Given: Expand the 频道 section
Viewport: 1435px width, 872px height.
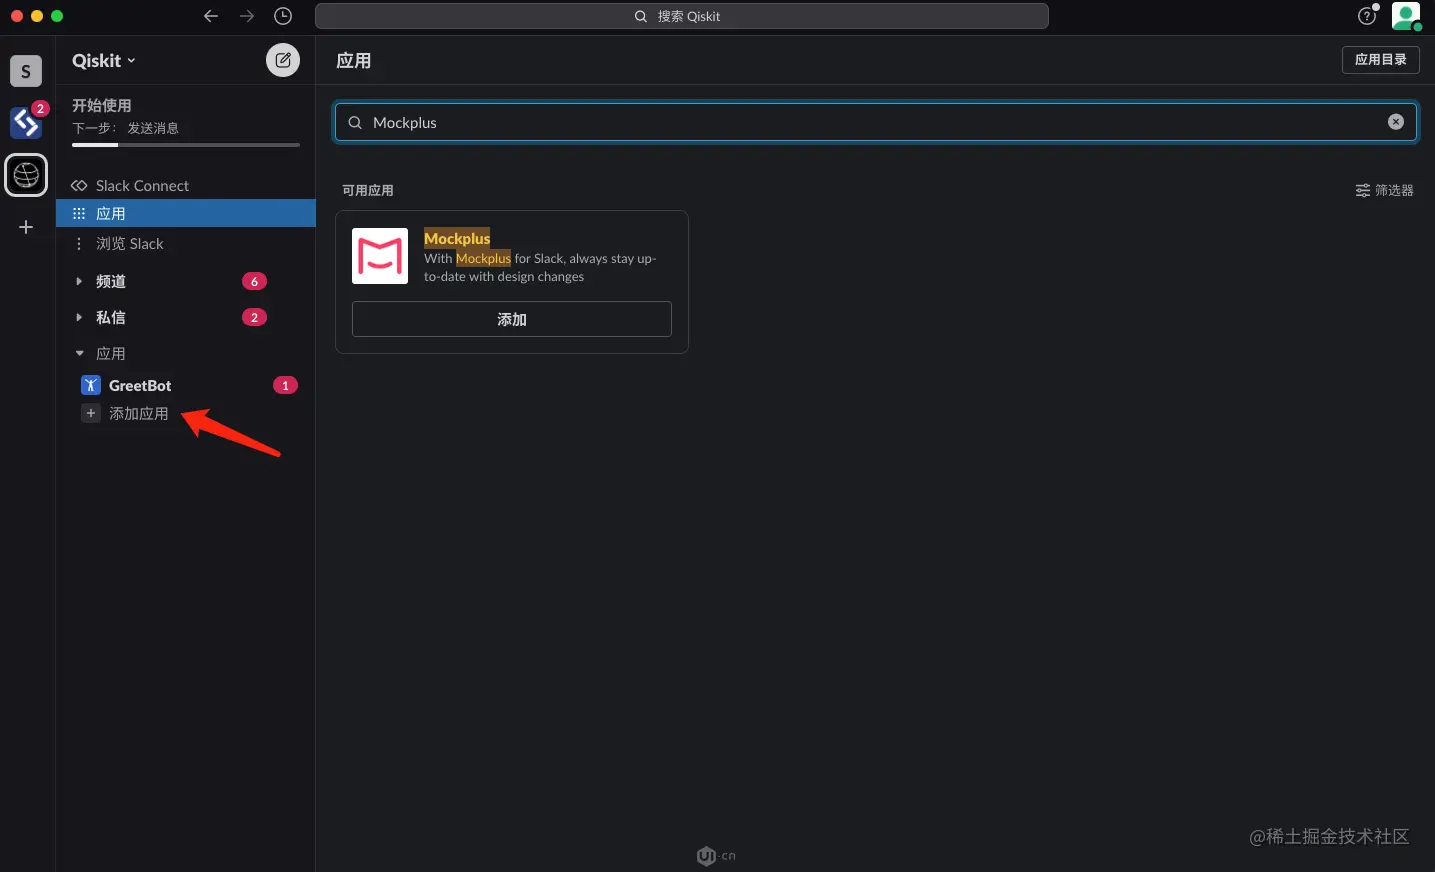Looking at the screenshot, I should 79,281.
